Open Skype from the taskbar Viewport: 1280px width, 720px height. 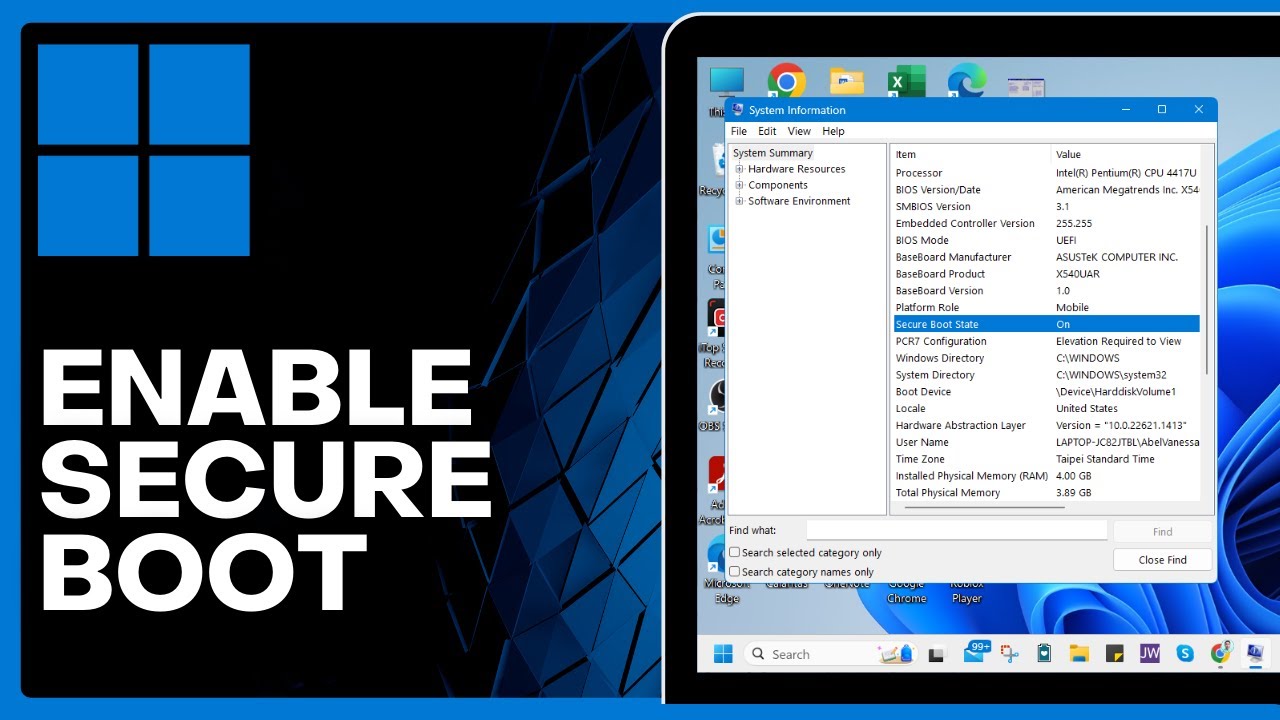(x=1185, y=653)
